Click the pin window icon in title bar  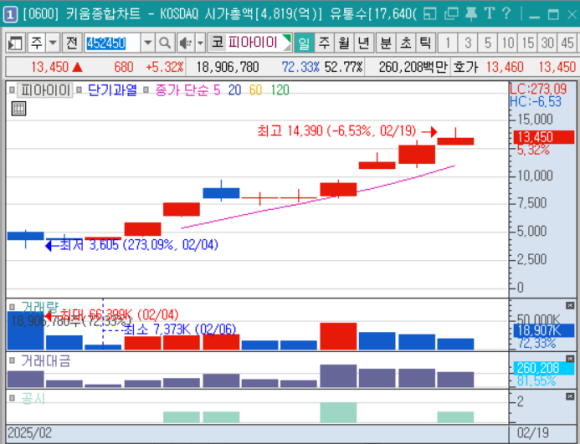[471, 14]
